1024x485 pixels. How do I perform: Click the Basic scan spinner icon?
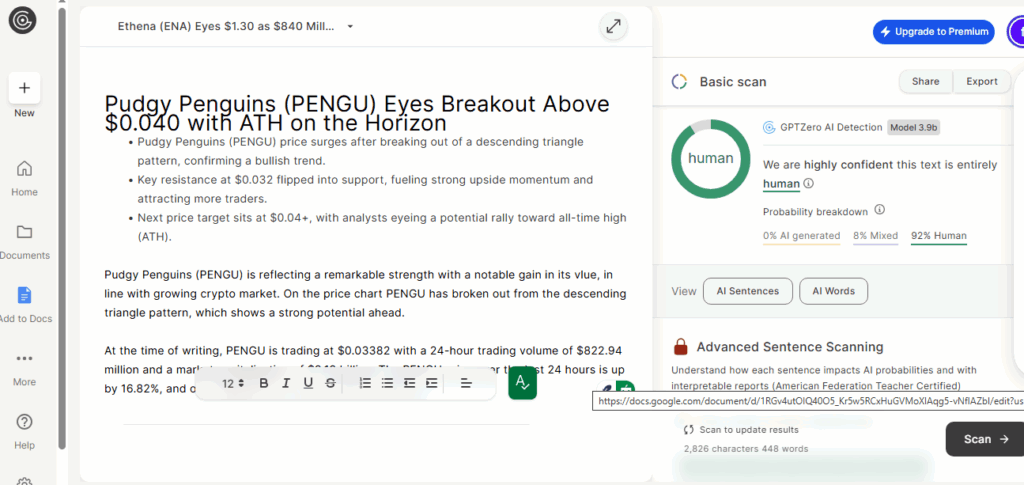coord(679,82)
